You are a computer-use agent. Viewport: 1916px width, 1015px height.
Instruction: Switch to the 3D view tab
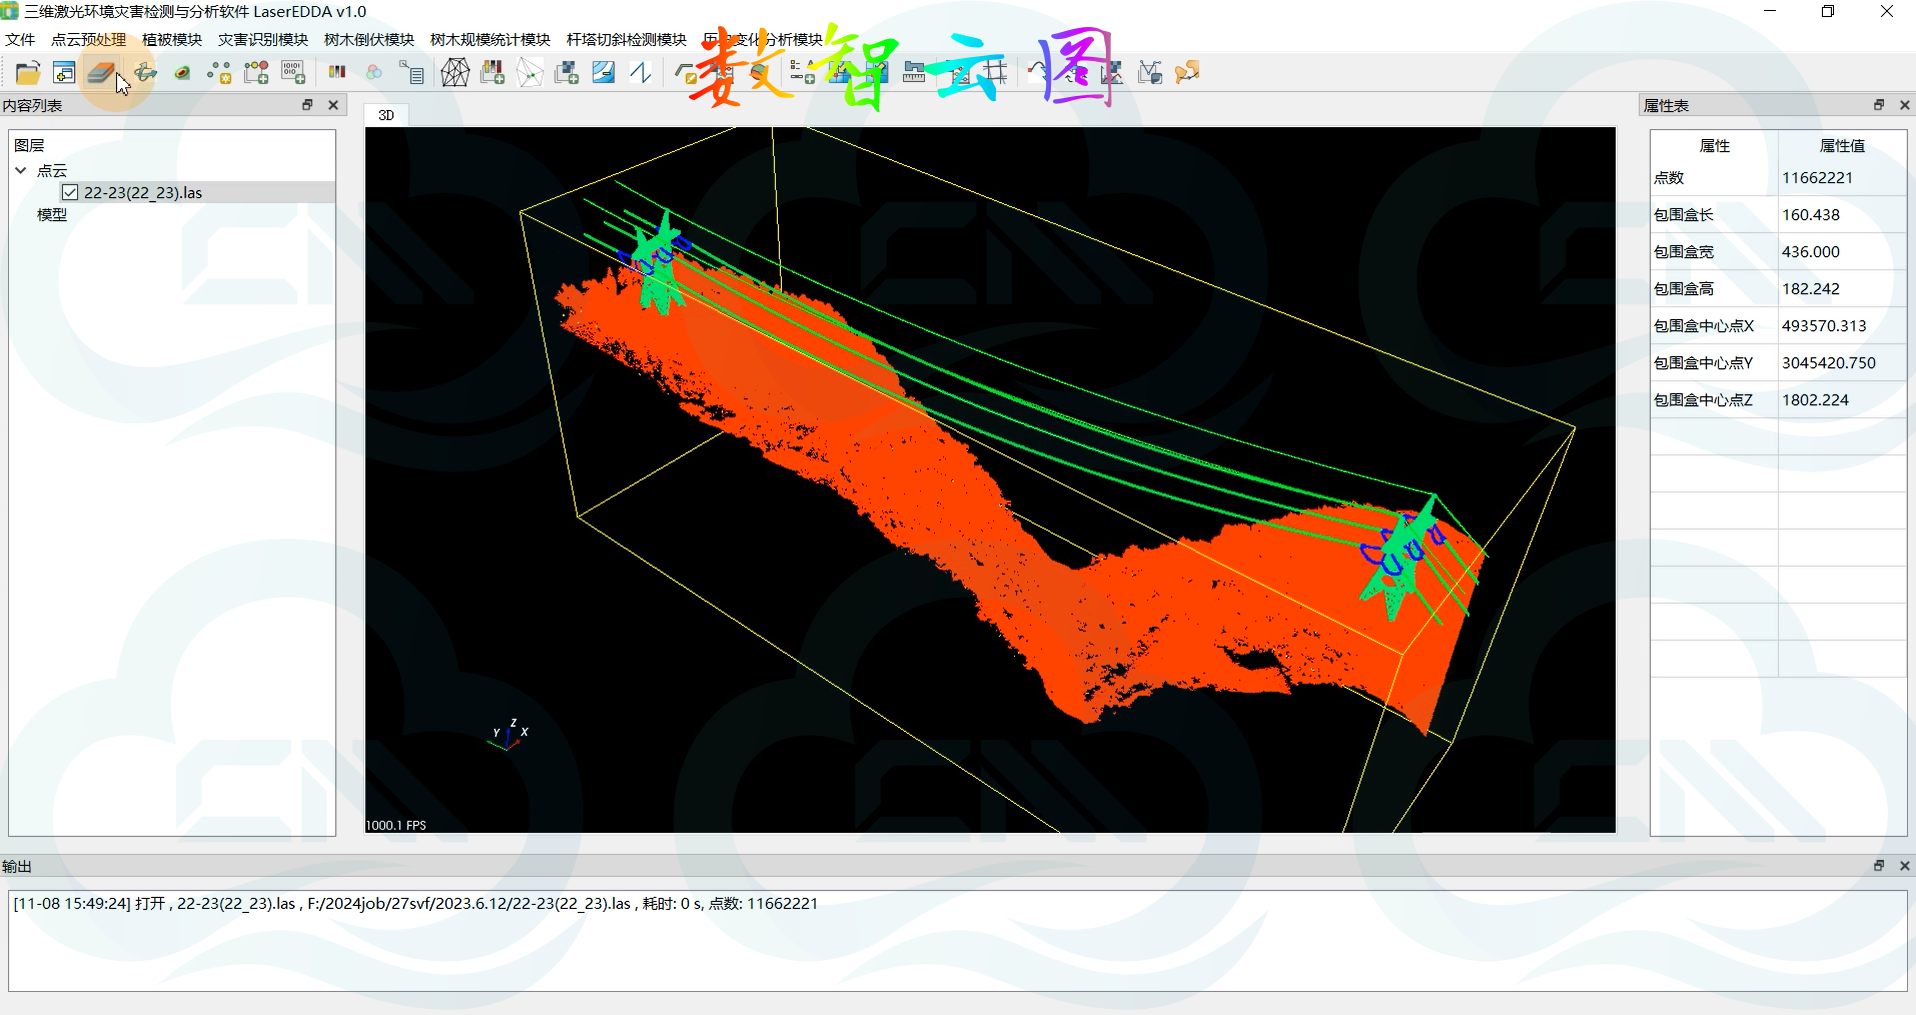[x=386, y=115]
